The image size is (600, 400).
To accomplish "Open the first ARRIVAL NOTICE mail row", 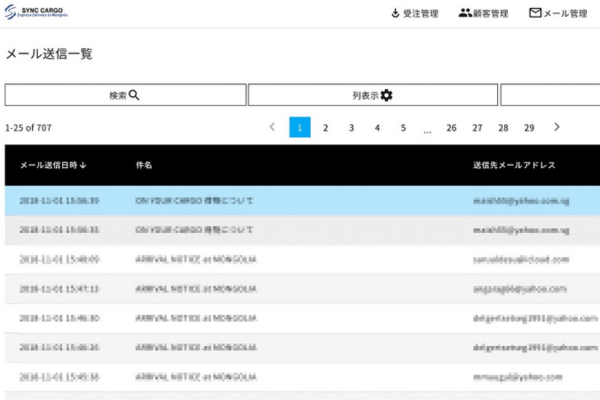I will (x=300, y=259).
